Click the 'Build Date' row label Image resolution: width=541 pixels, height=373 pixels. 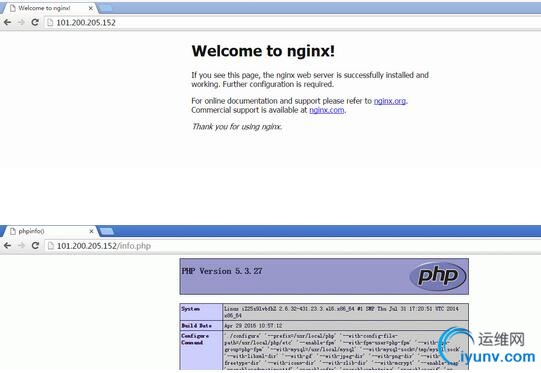point(196,326)
